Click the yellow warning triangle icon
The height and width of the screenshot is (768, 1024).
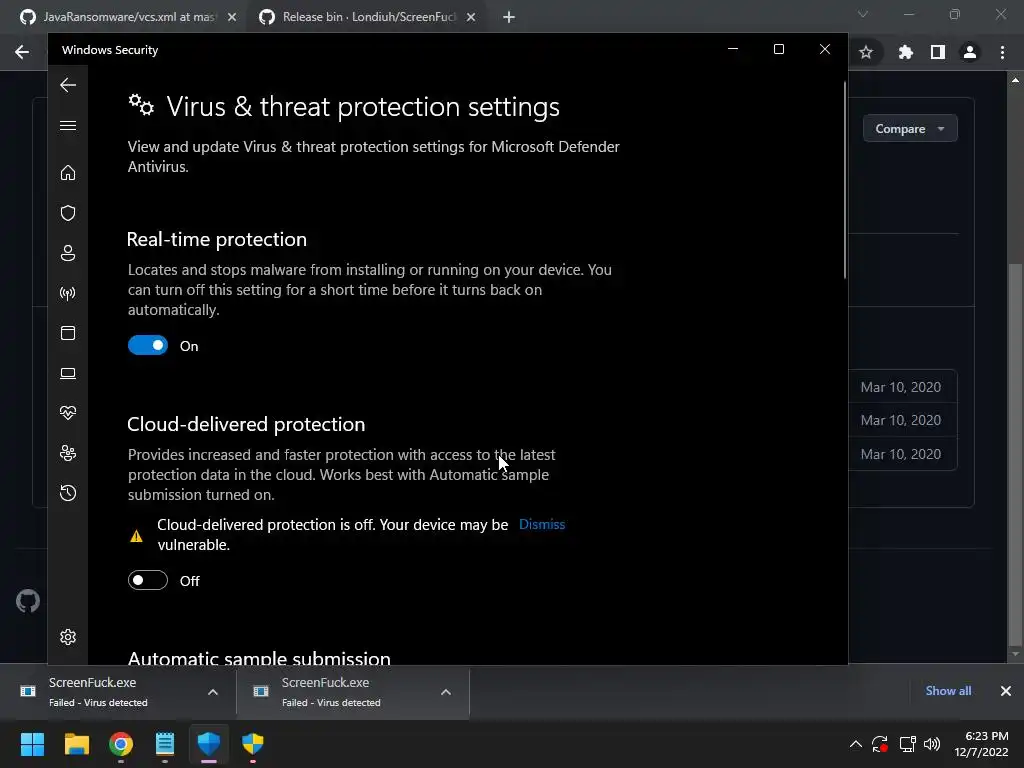coord(136,536)
